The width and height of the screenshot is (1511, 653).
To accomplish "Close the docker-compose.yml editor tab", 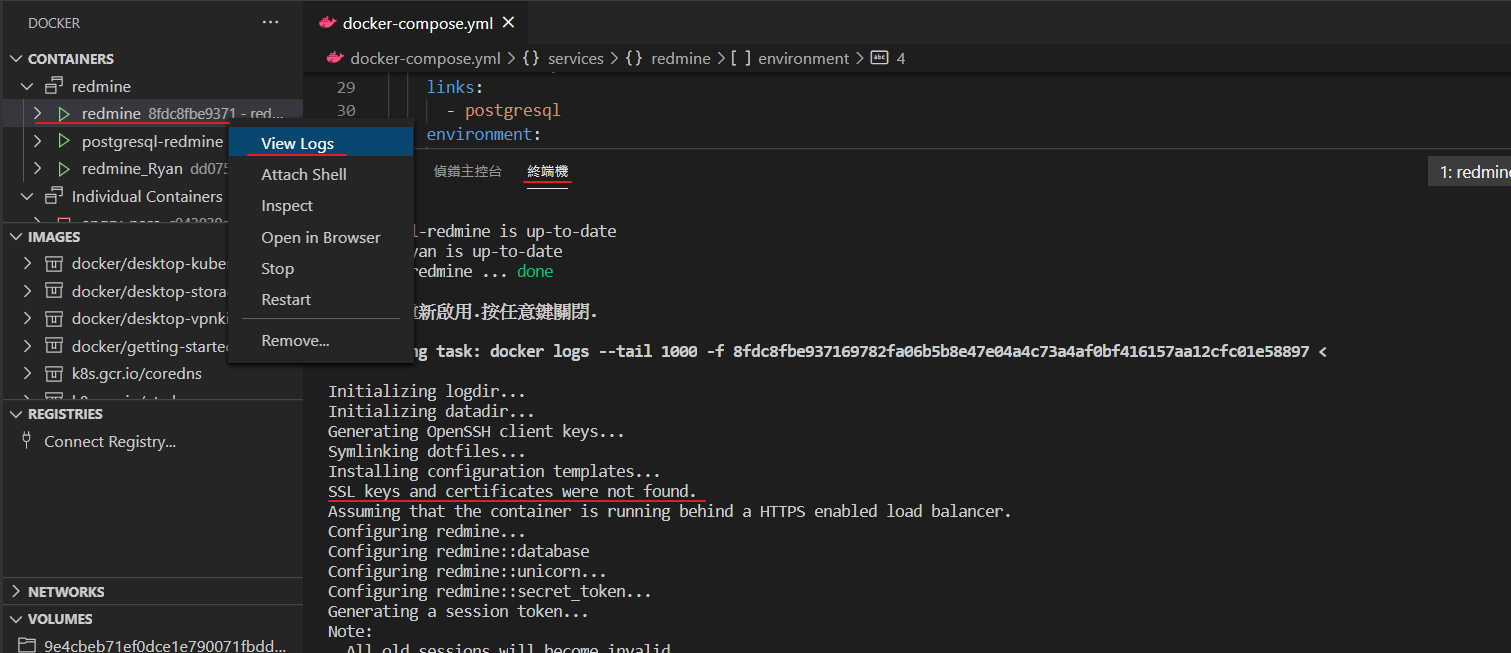I will point(508,23).
